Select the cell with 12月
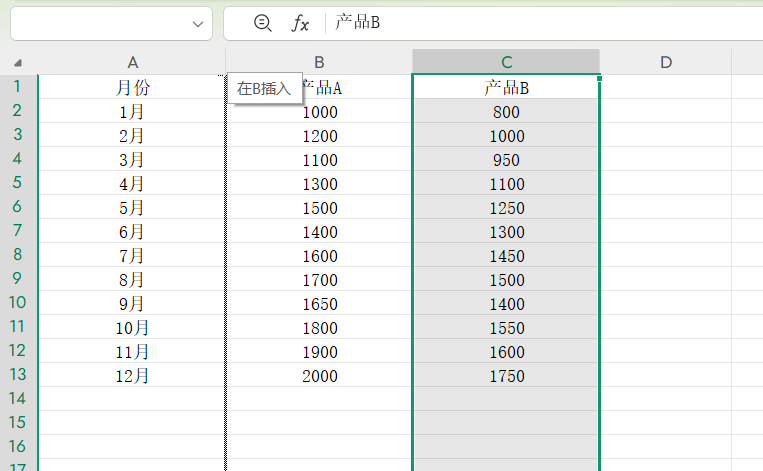 point(132,376)
